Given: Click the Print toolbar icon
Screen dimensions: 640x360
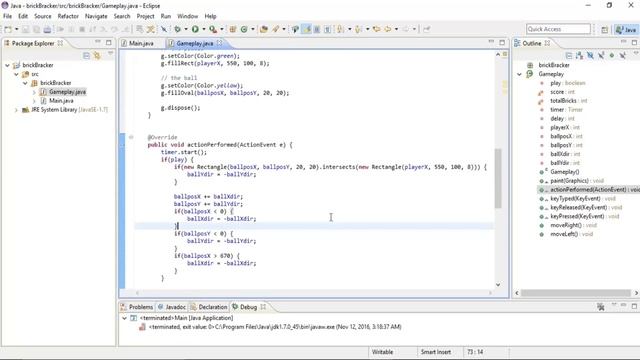Looking at the screenshot, I should point(47,29).
